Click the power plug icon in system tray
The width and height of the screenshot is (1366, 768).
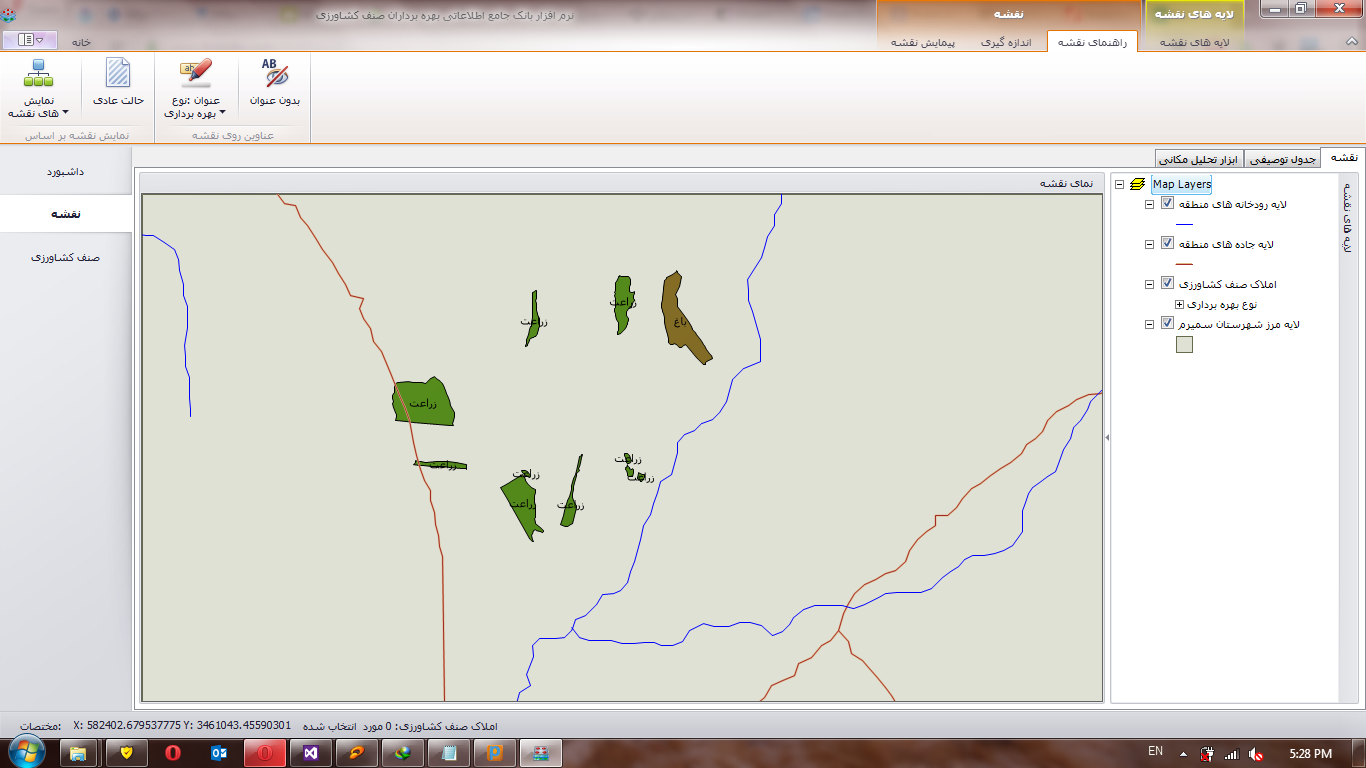[1208, 753]
